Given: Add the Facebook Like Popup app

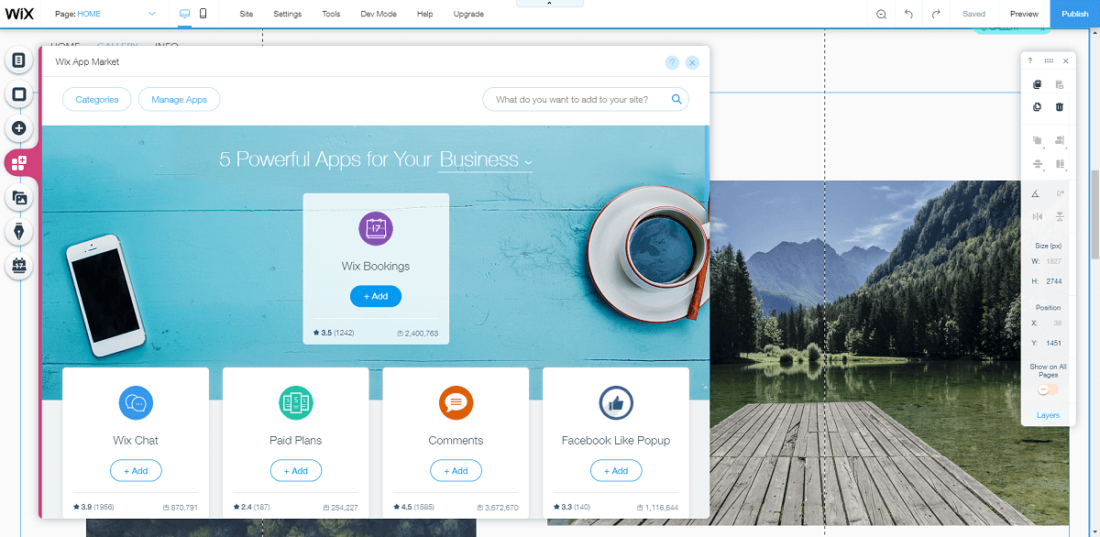Looking at the screenshot, I should (616, 470).
